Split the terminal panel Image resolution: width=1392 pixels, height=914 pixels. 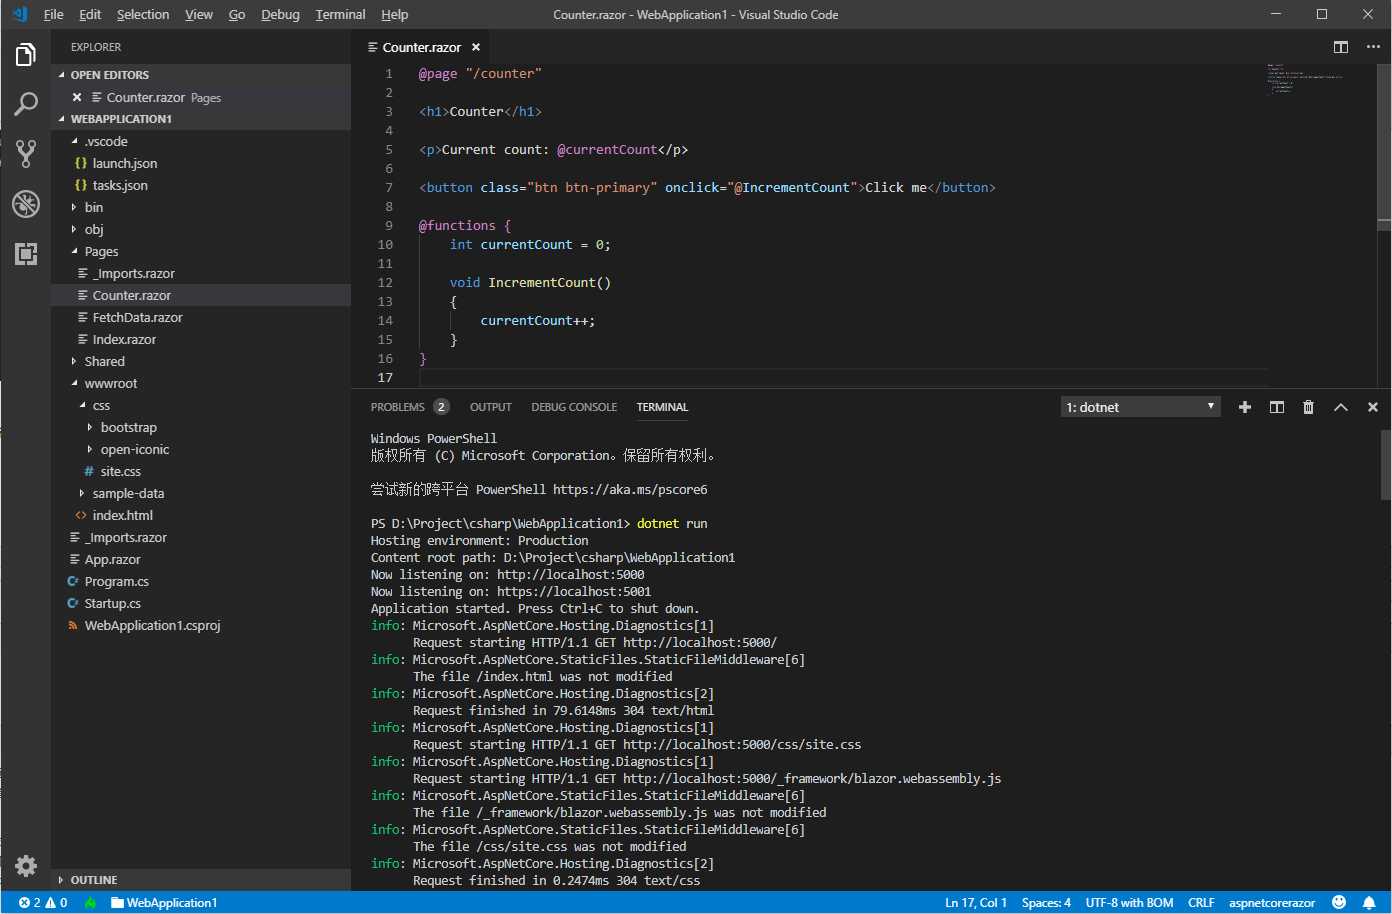(x=1277, y=407)
